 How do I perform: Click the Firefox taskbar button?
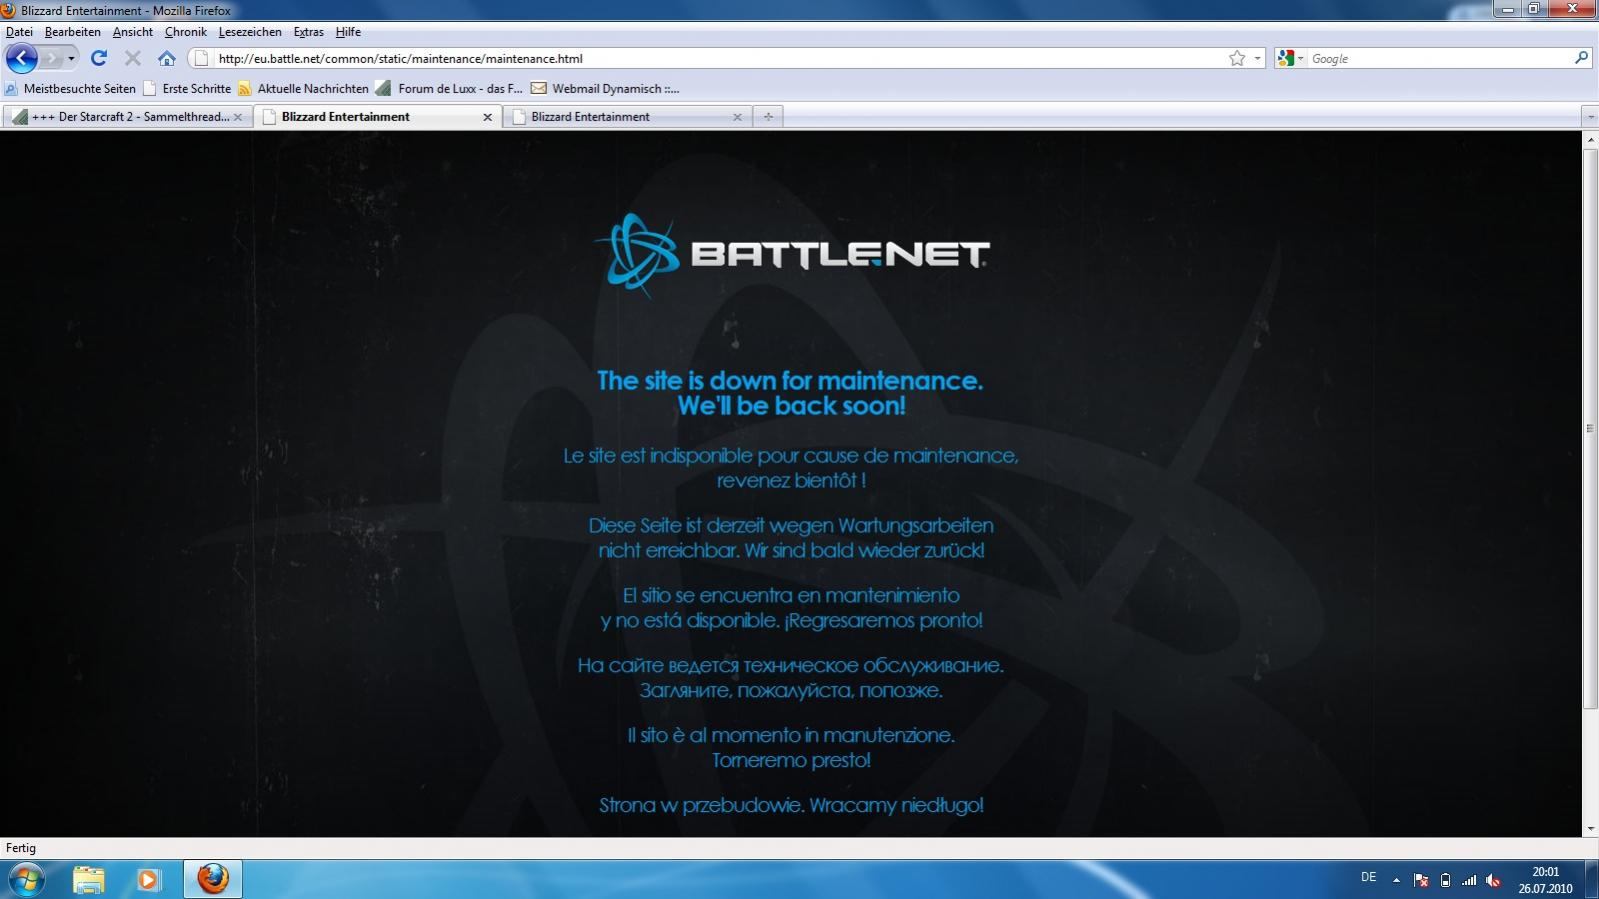click(x=212, y=879)
